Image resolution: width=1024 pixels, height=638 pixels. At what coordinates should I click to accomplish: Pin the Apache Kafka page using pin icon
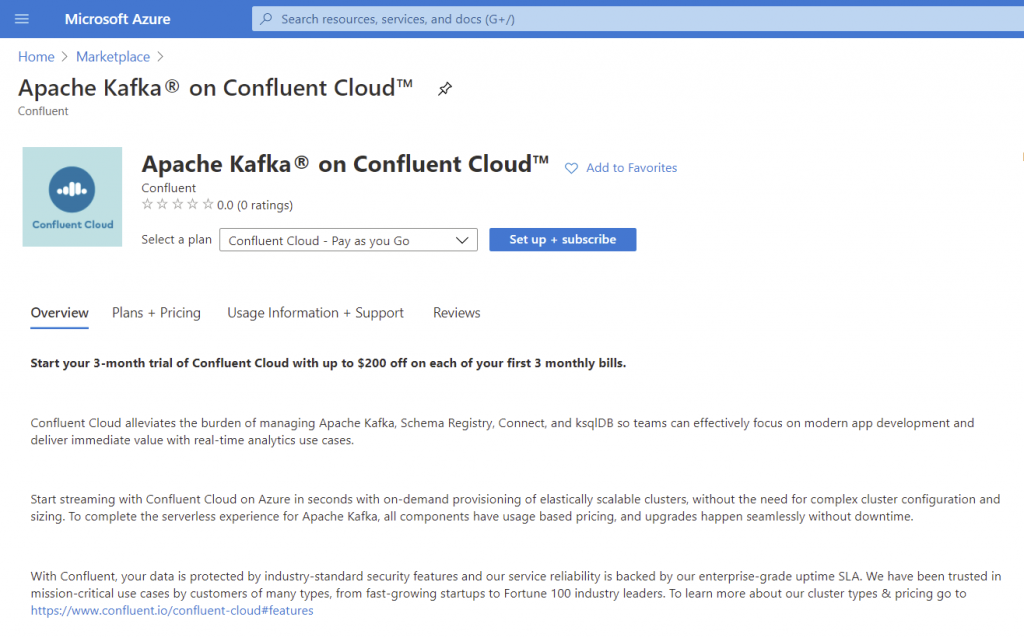(x=445, y=89)
